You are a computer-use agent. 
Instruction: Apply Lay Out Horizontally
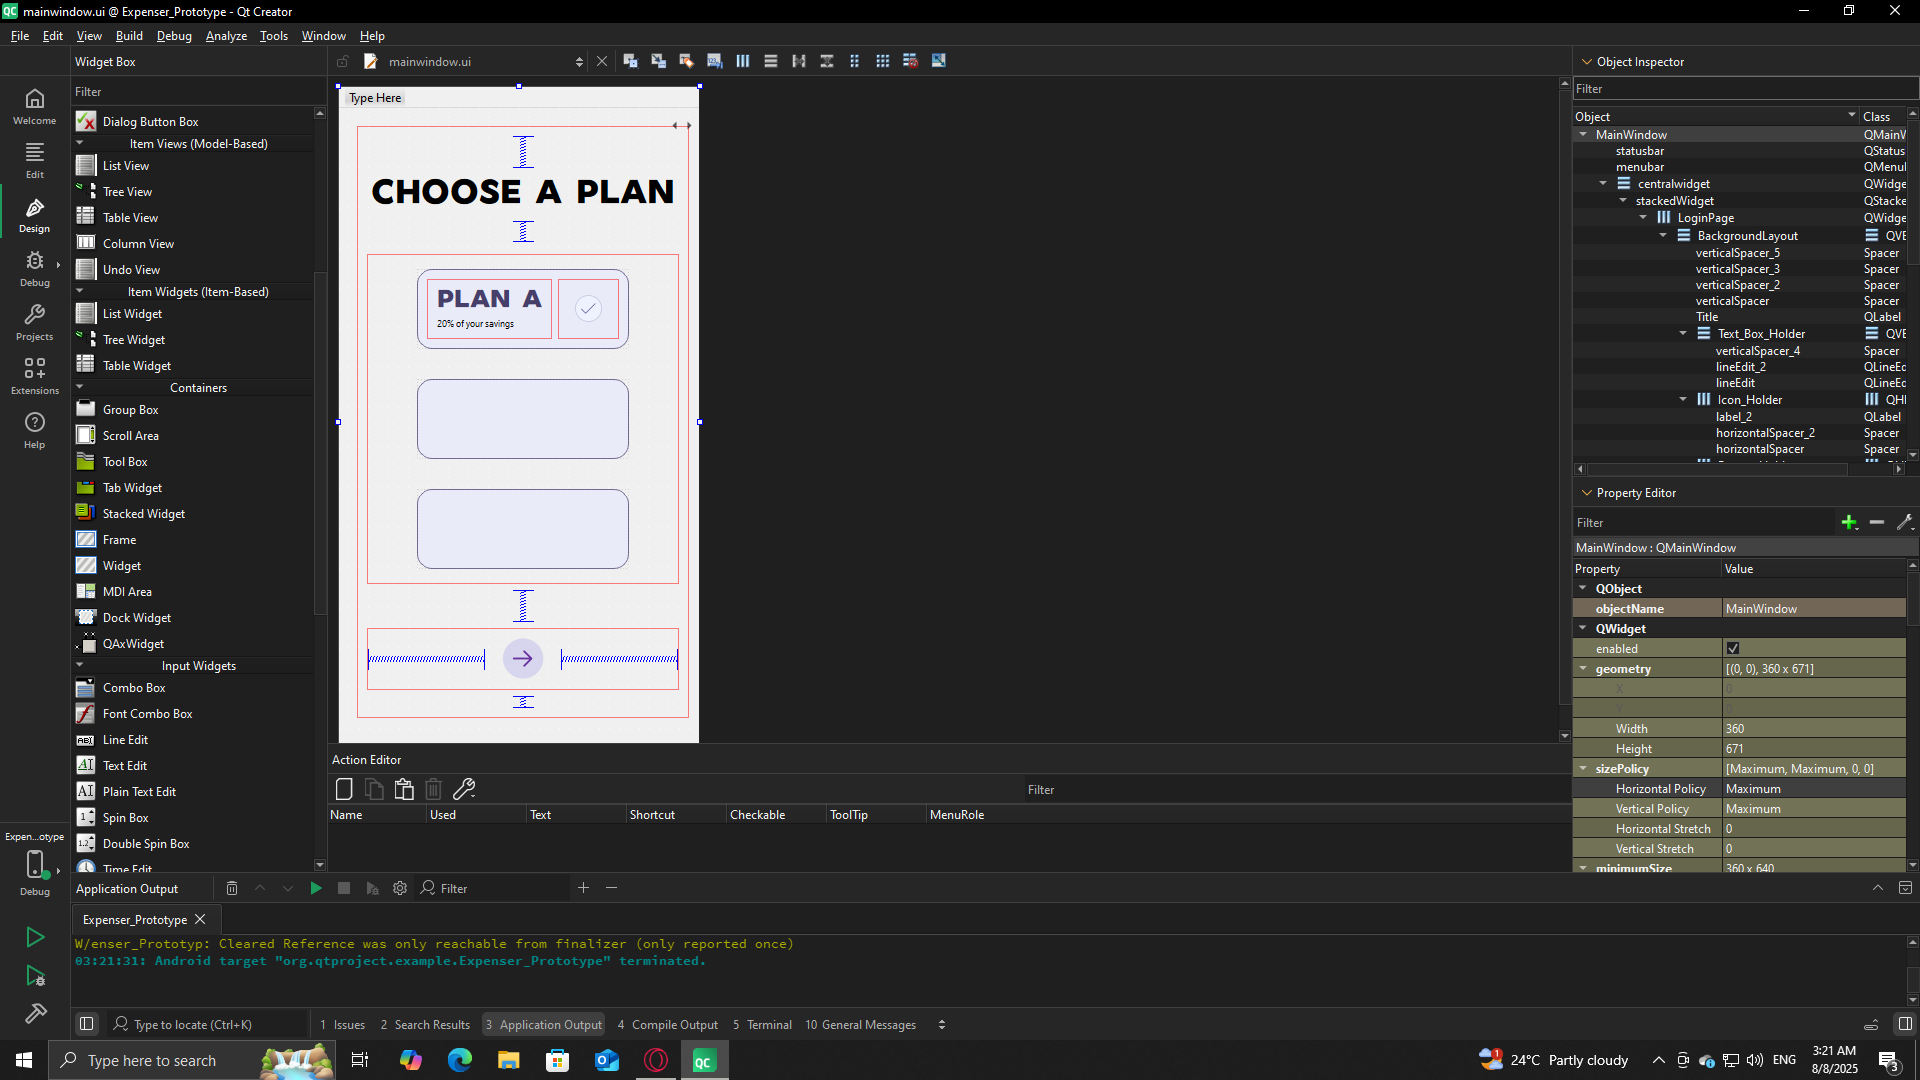(x=742, y=61)
